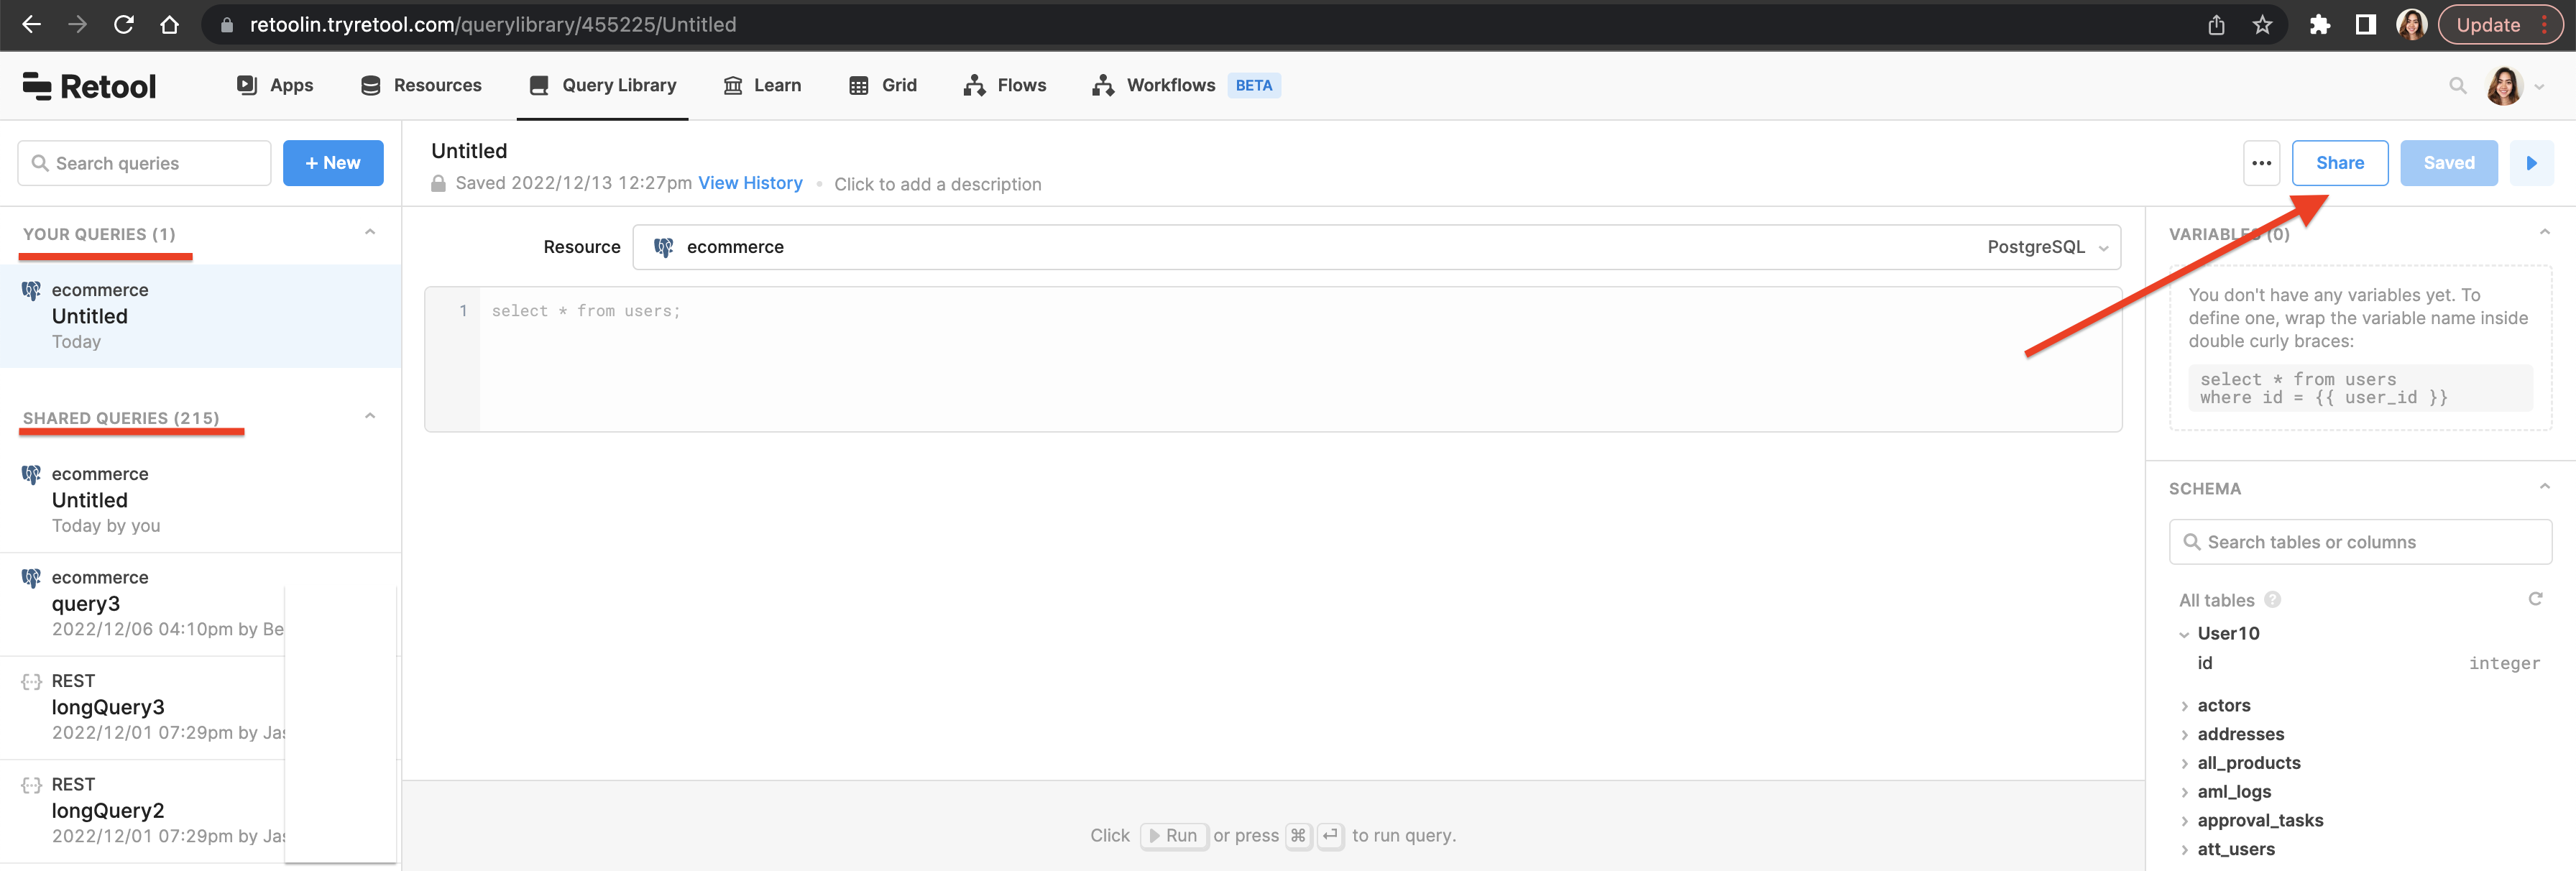The width and height of the screenshot is (2576, 871).
Task: Open the longQuery2 REST query
Action: (x=200, y=810)
